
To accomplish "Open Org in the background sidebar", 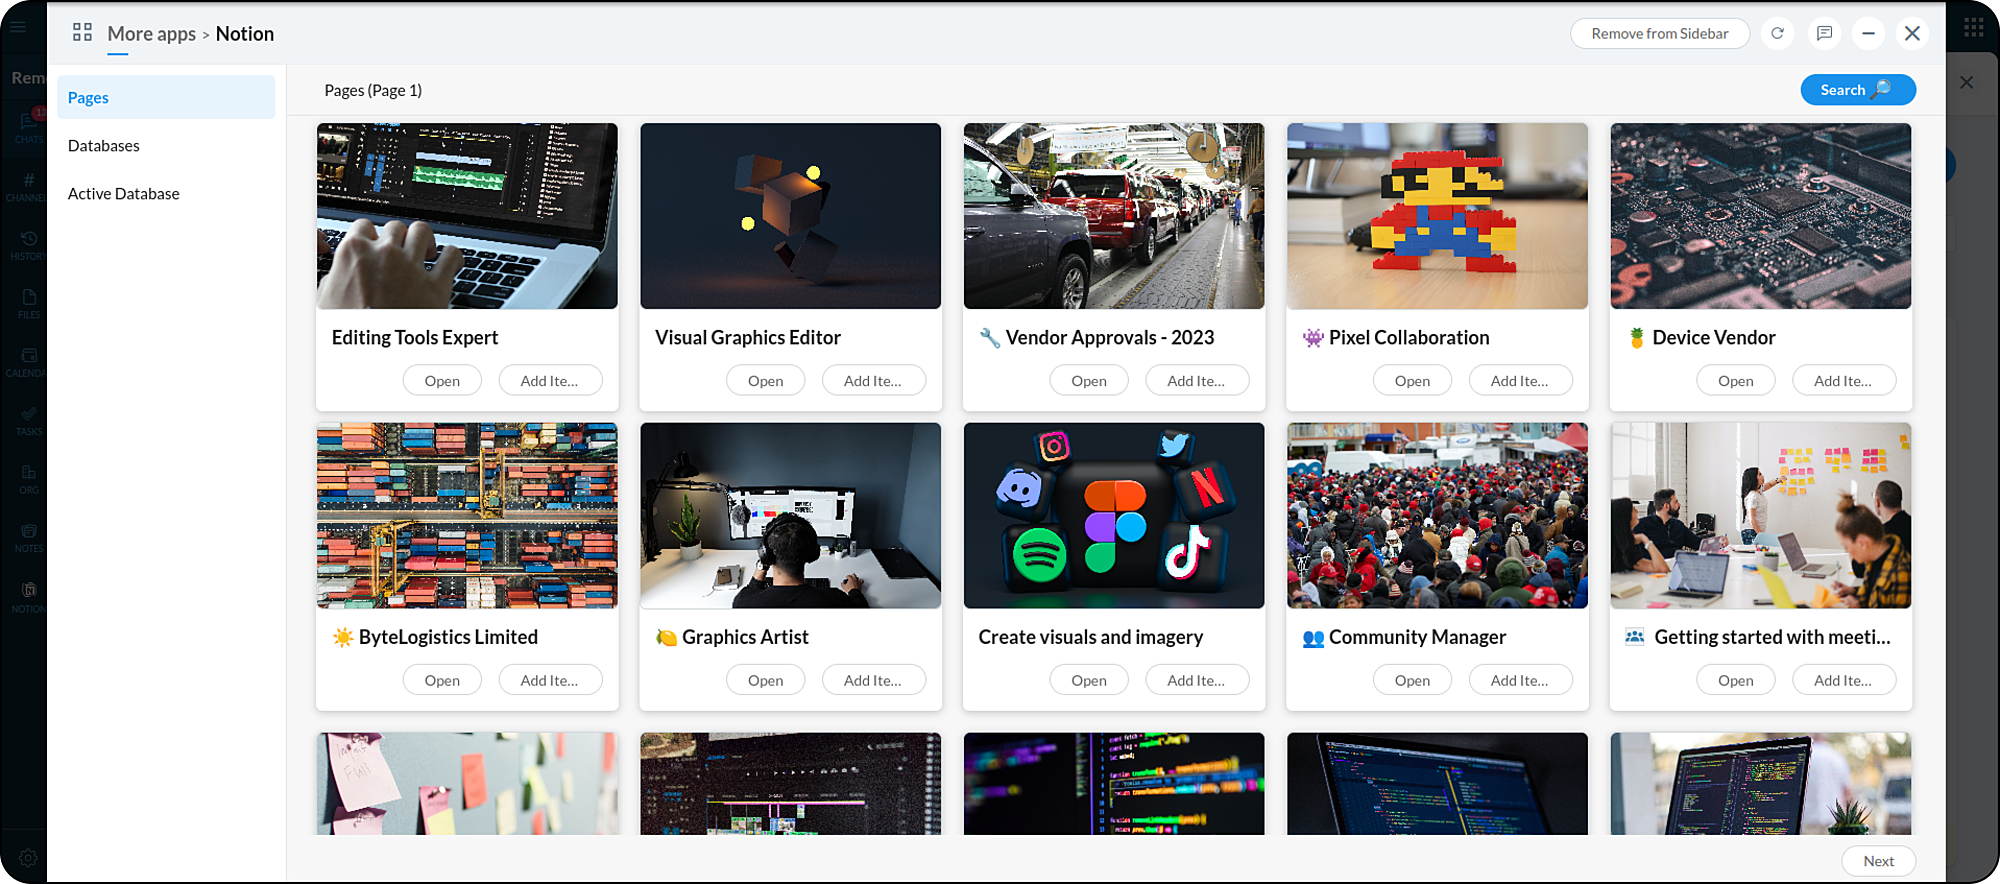I will tap(29, 478).
